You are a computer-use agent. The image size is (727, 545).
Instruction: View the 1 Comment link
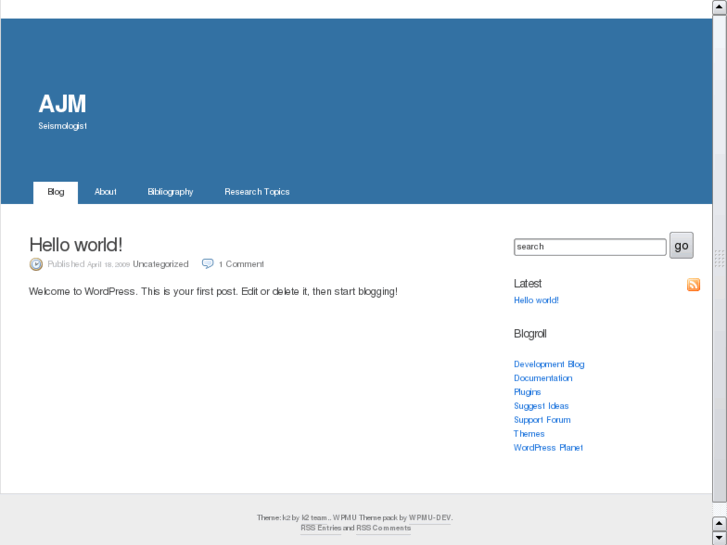(x=242, y=264)
